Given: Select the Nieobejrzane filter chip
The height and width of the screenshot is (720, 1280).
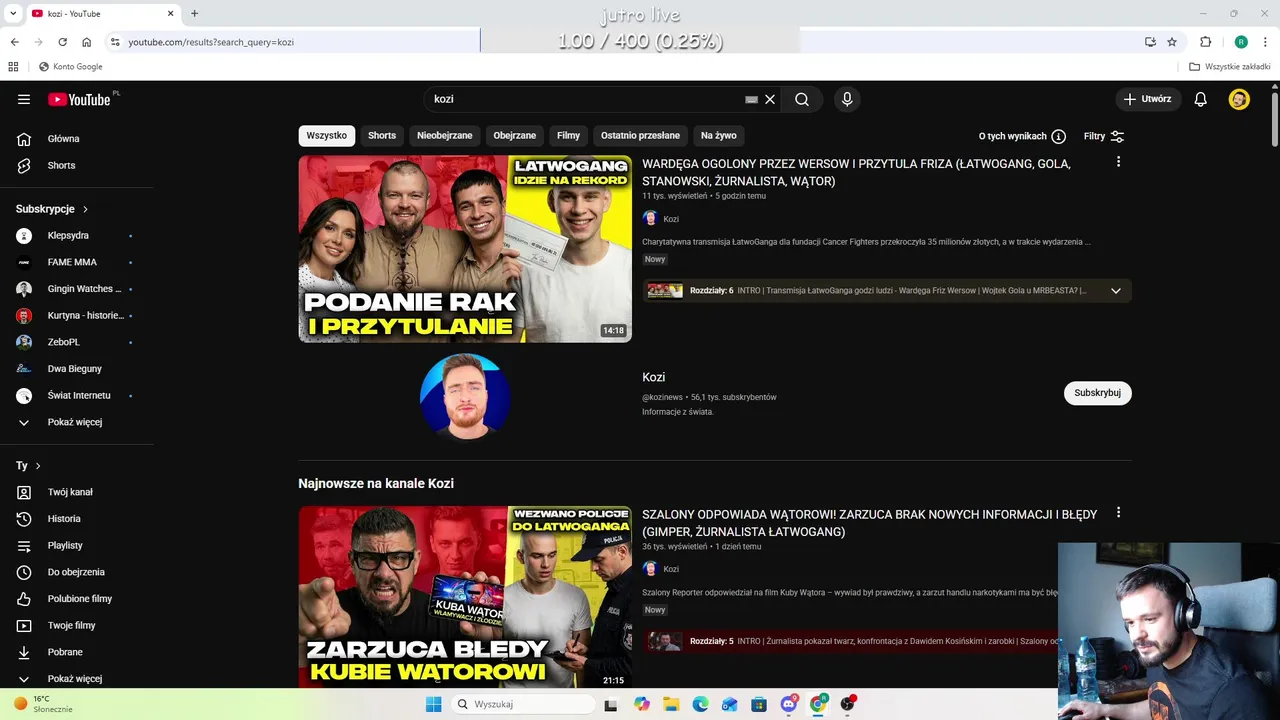Looking at the screenshot, I should click(x=445, y=136).
